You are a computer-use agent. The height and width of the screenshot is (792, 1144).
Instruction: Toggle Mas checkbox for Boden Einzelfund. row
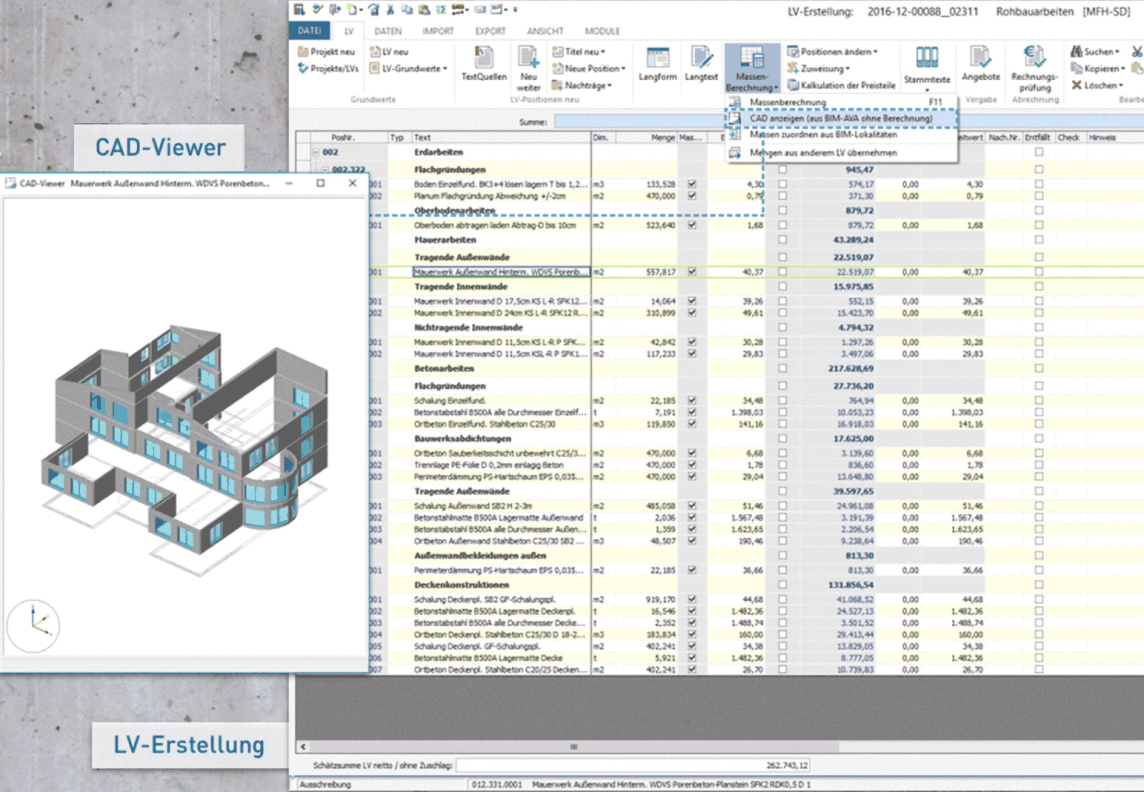click(x=692, y=185)
